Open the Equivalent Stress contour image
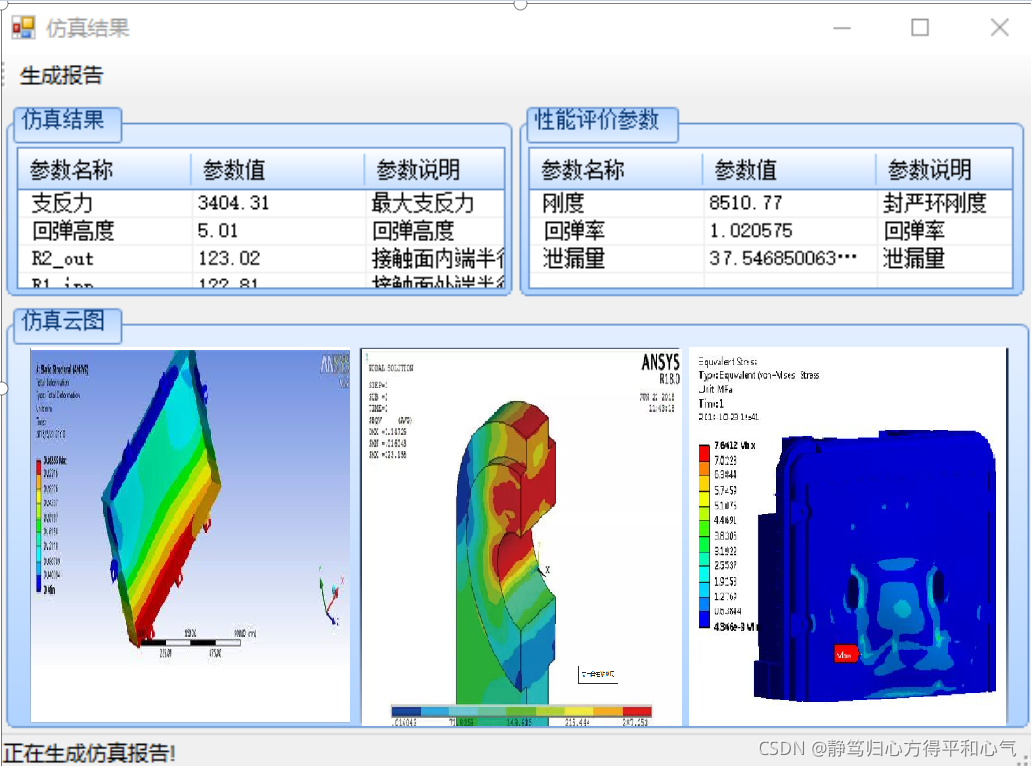 pos(848,537)
